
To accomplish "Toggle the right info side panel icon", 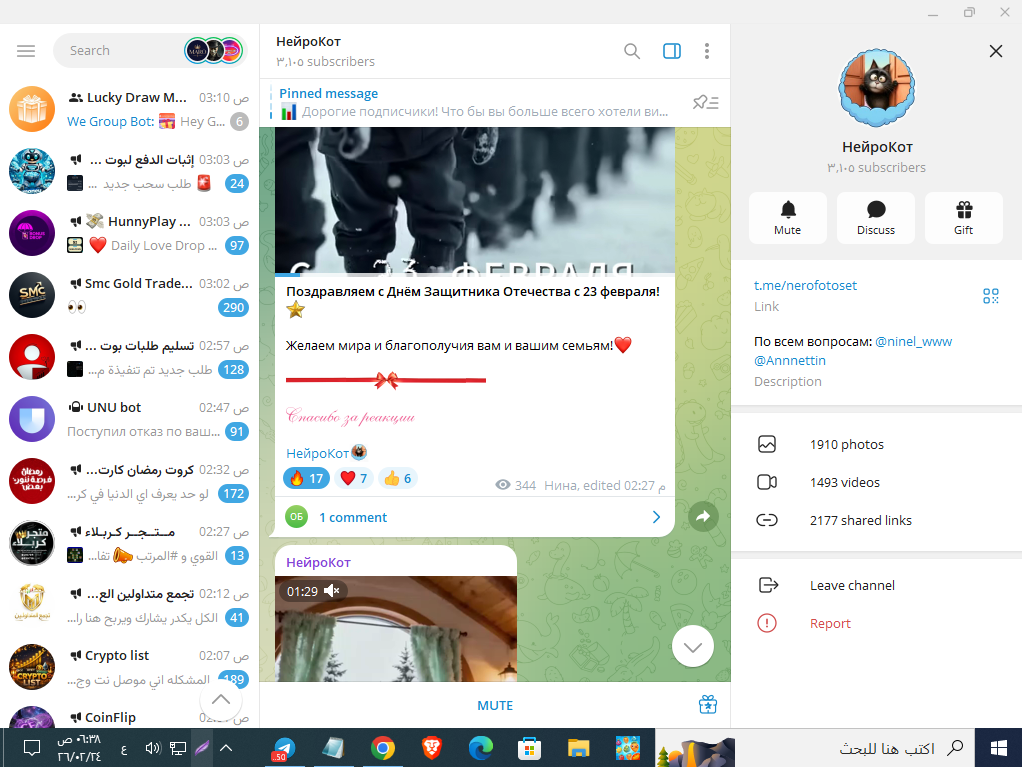I will tap(672, 51).
